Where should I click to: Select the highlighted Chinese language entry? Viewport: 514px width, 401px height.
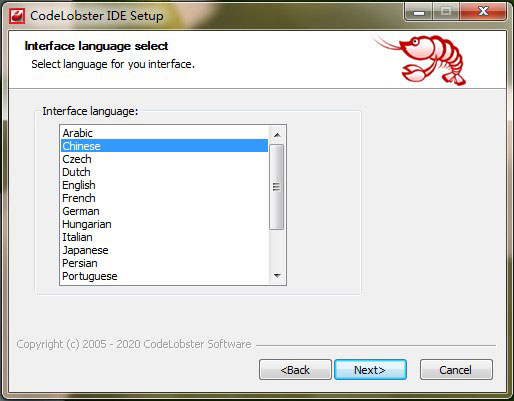pyautogui.click(x=164, y=146)
